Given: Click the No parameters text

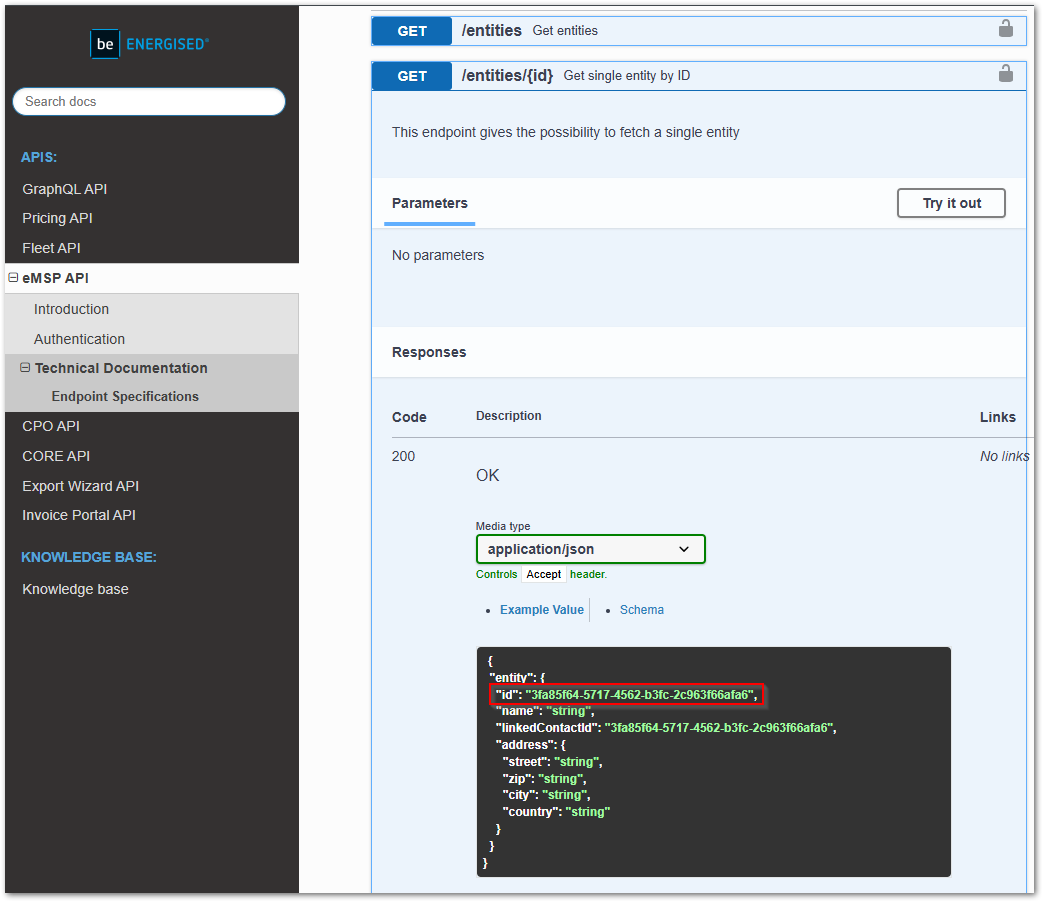Looking at the screenshot, I should tap(438, 255).
